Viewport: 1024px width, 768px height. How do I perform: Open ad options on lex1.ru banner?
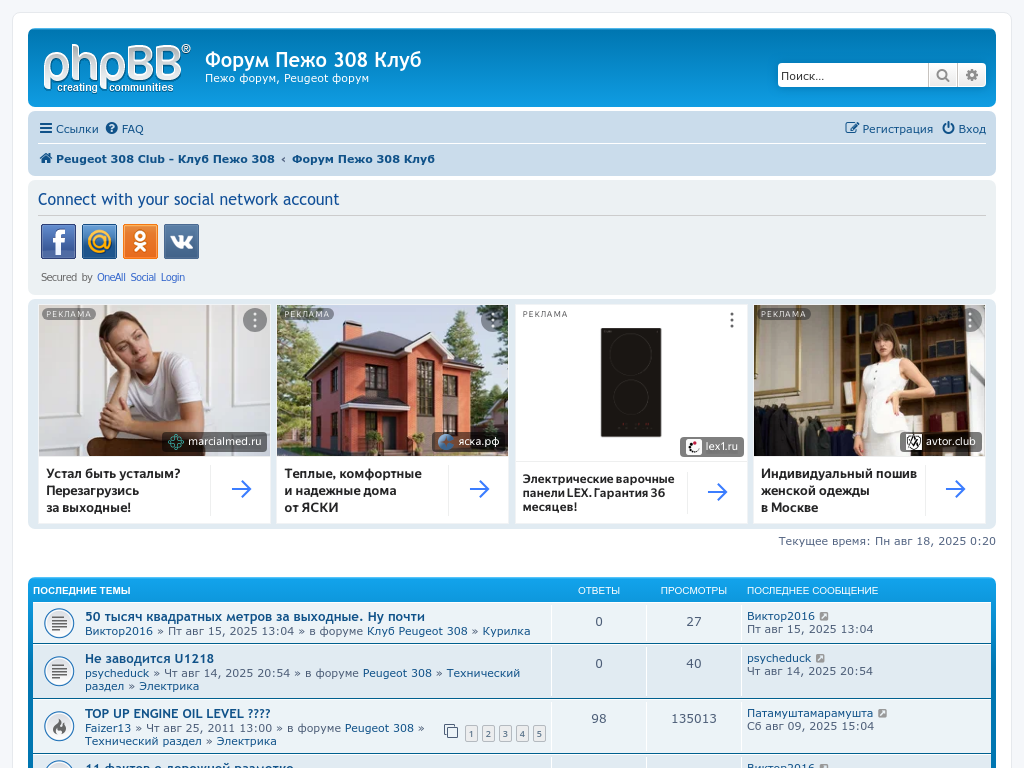[732, 320]
